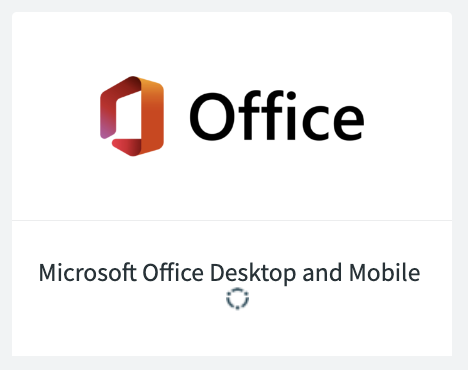This screenshot has width=468, height=370.
Task: Select the orange right panel of Office logo
Action: point(152,116)
